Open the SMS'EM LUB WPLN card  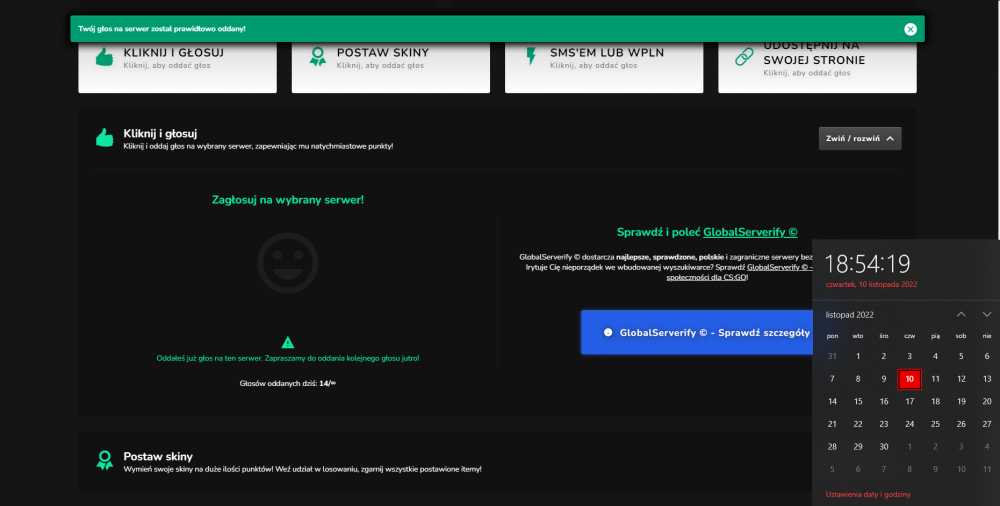point(604,67)
